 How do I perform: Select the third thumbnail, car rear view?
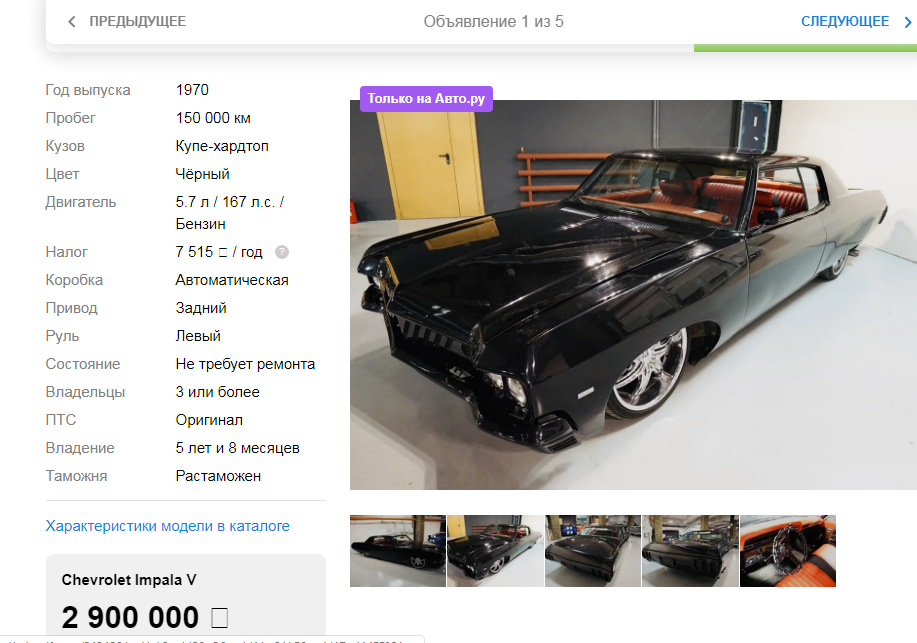tap(592, 551)
